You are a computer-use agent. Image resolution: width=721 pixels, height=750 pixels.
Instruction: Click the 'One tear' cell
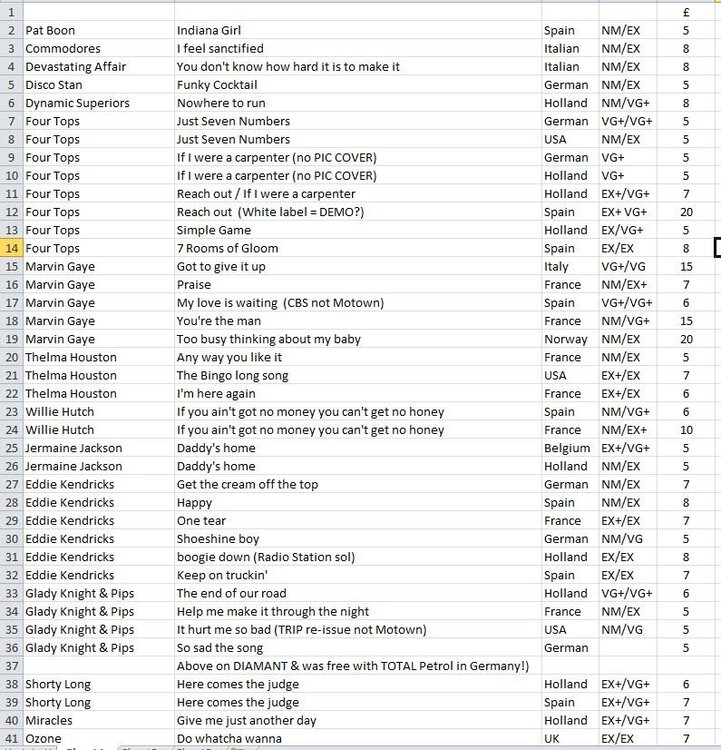point(358,521)
